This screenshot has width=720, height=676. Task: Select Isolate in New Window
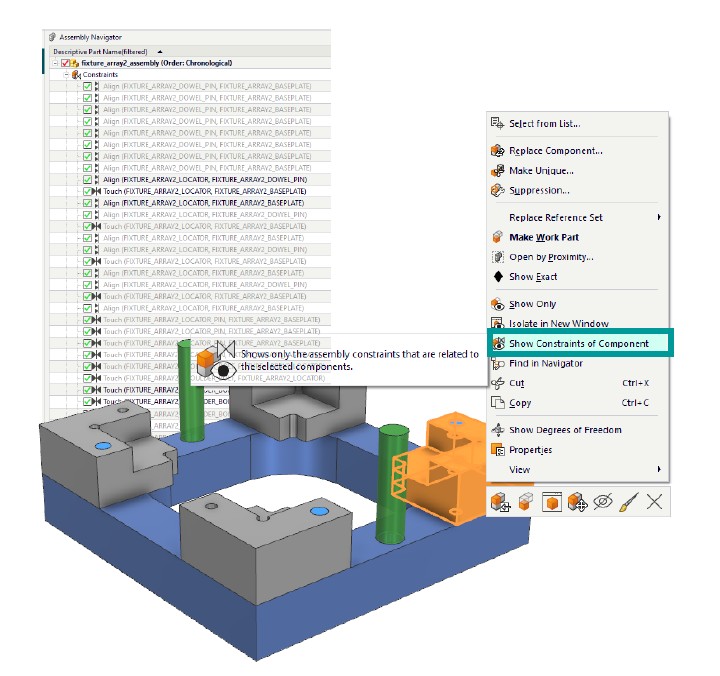coord(558,324)
